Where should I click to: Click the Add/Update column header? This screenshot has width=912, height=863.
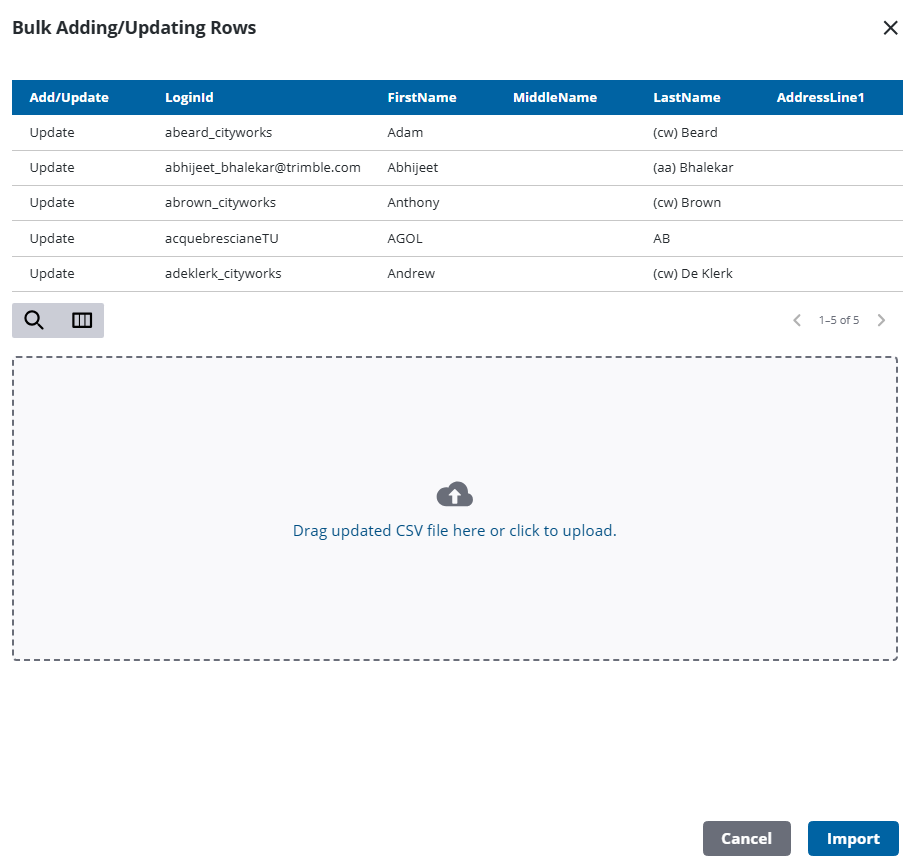click(x=69, y=98)
